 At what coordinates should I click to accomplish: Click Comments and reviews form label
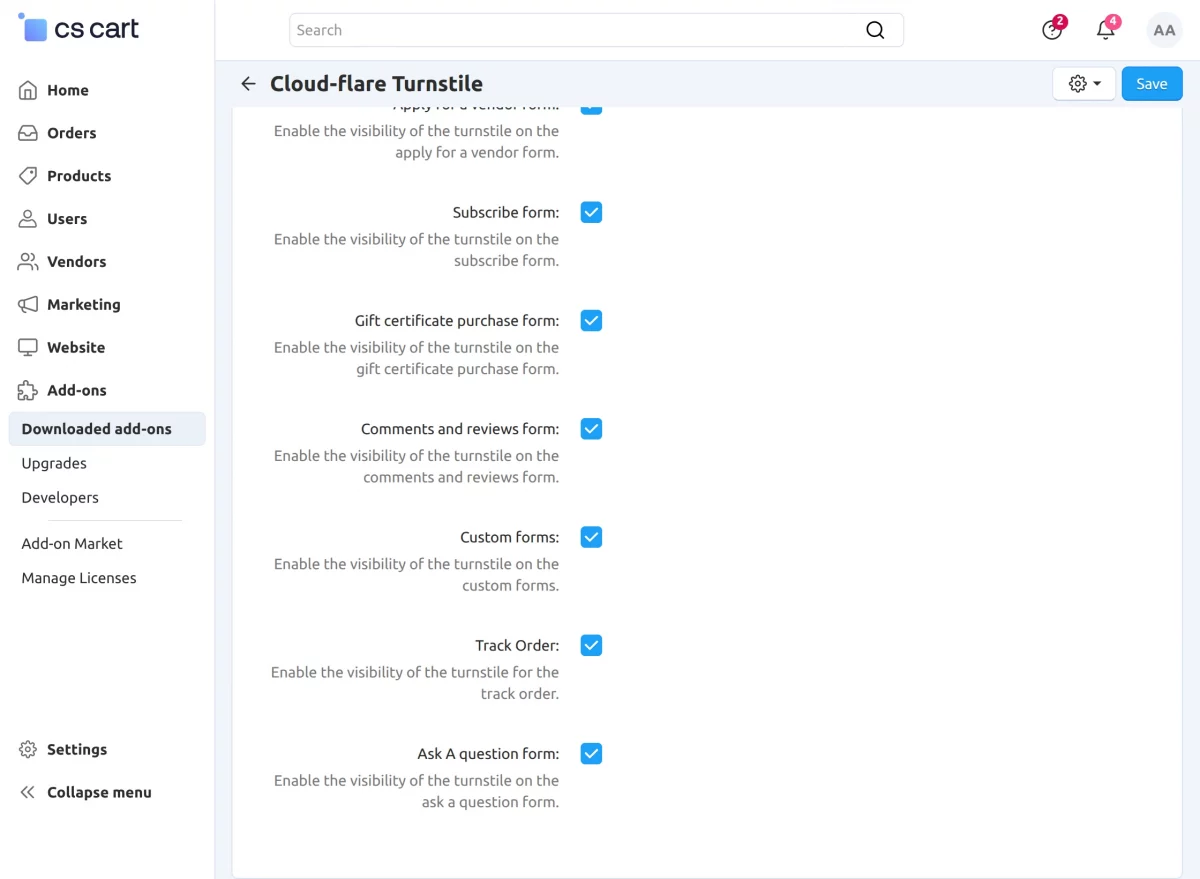(x=460, y=429)
